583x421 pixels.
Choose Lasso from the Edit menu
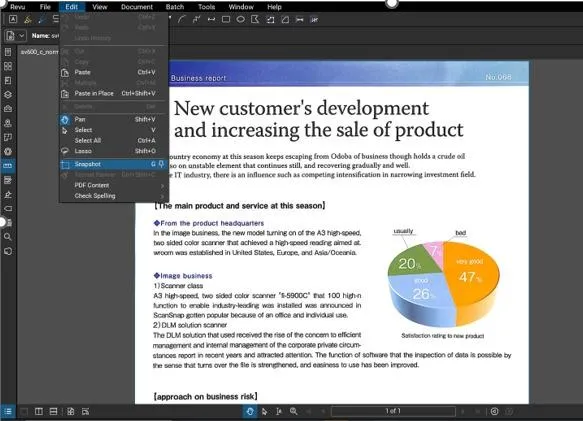pyautogui.click(x=114, y=151)
